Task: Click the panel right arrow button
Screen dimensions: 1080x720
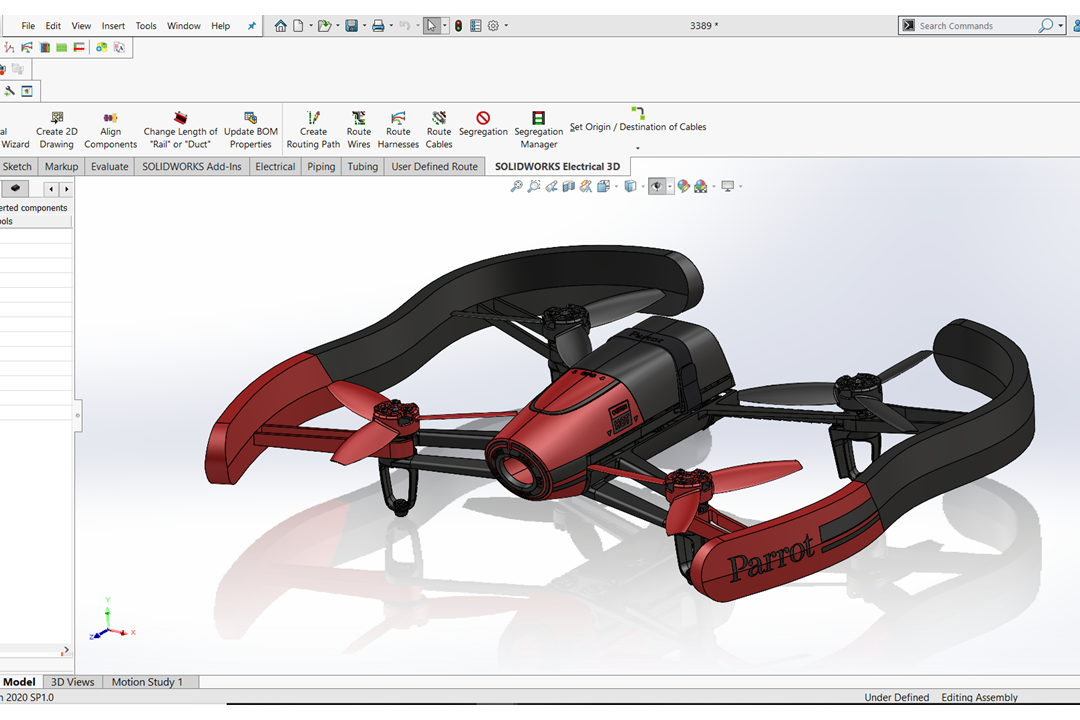Action: [x=66, y=188]
